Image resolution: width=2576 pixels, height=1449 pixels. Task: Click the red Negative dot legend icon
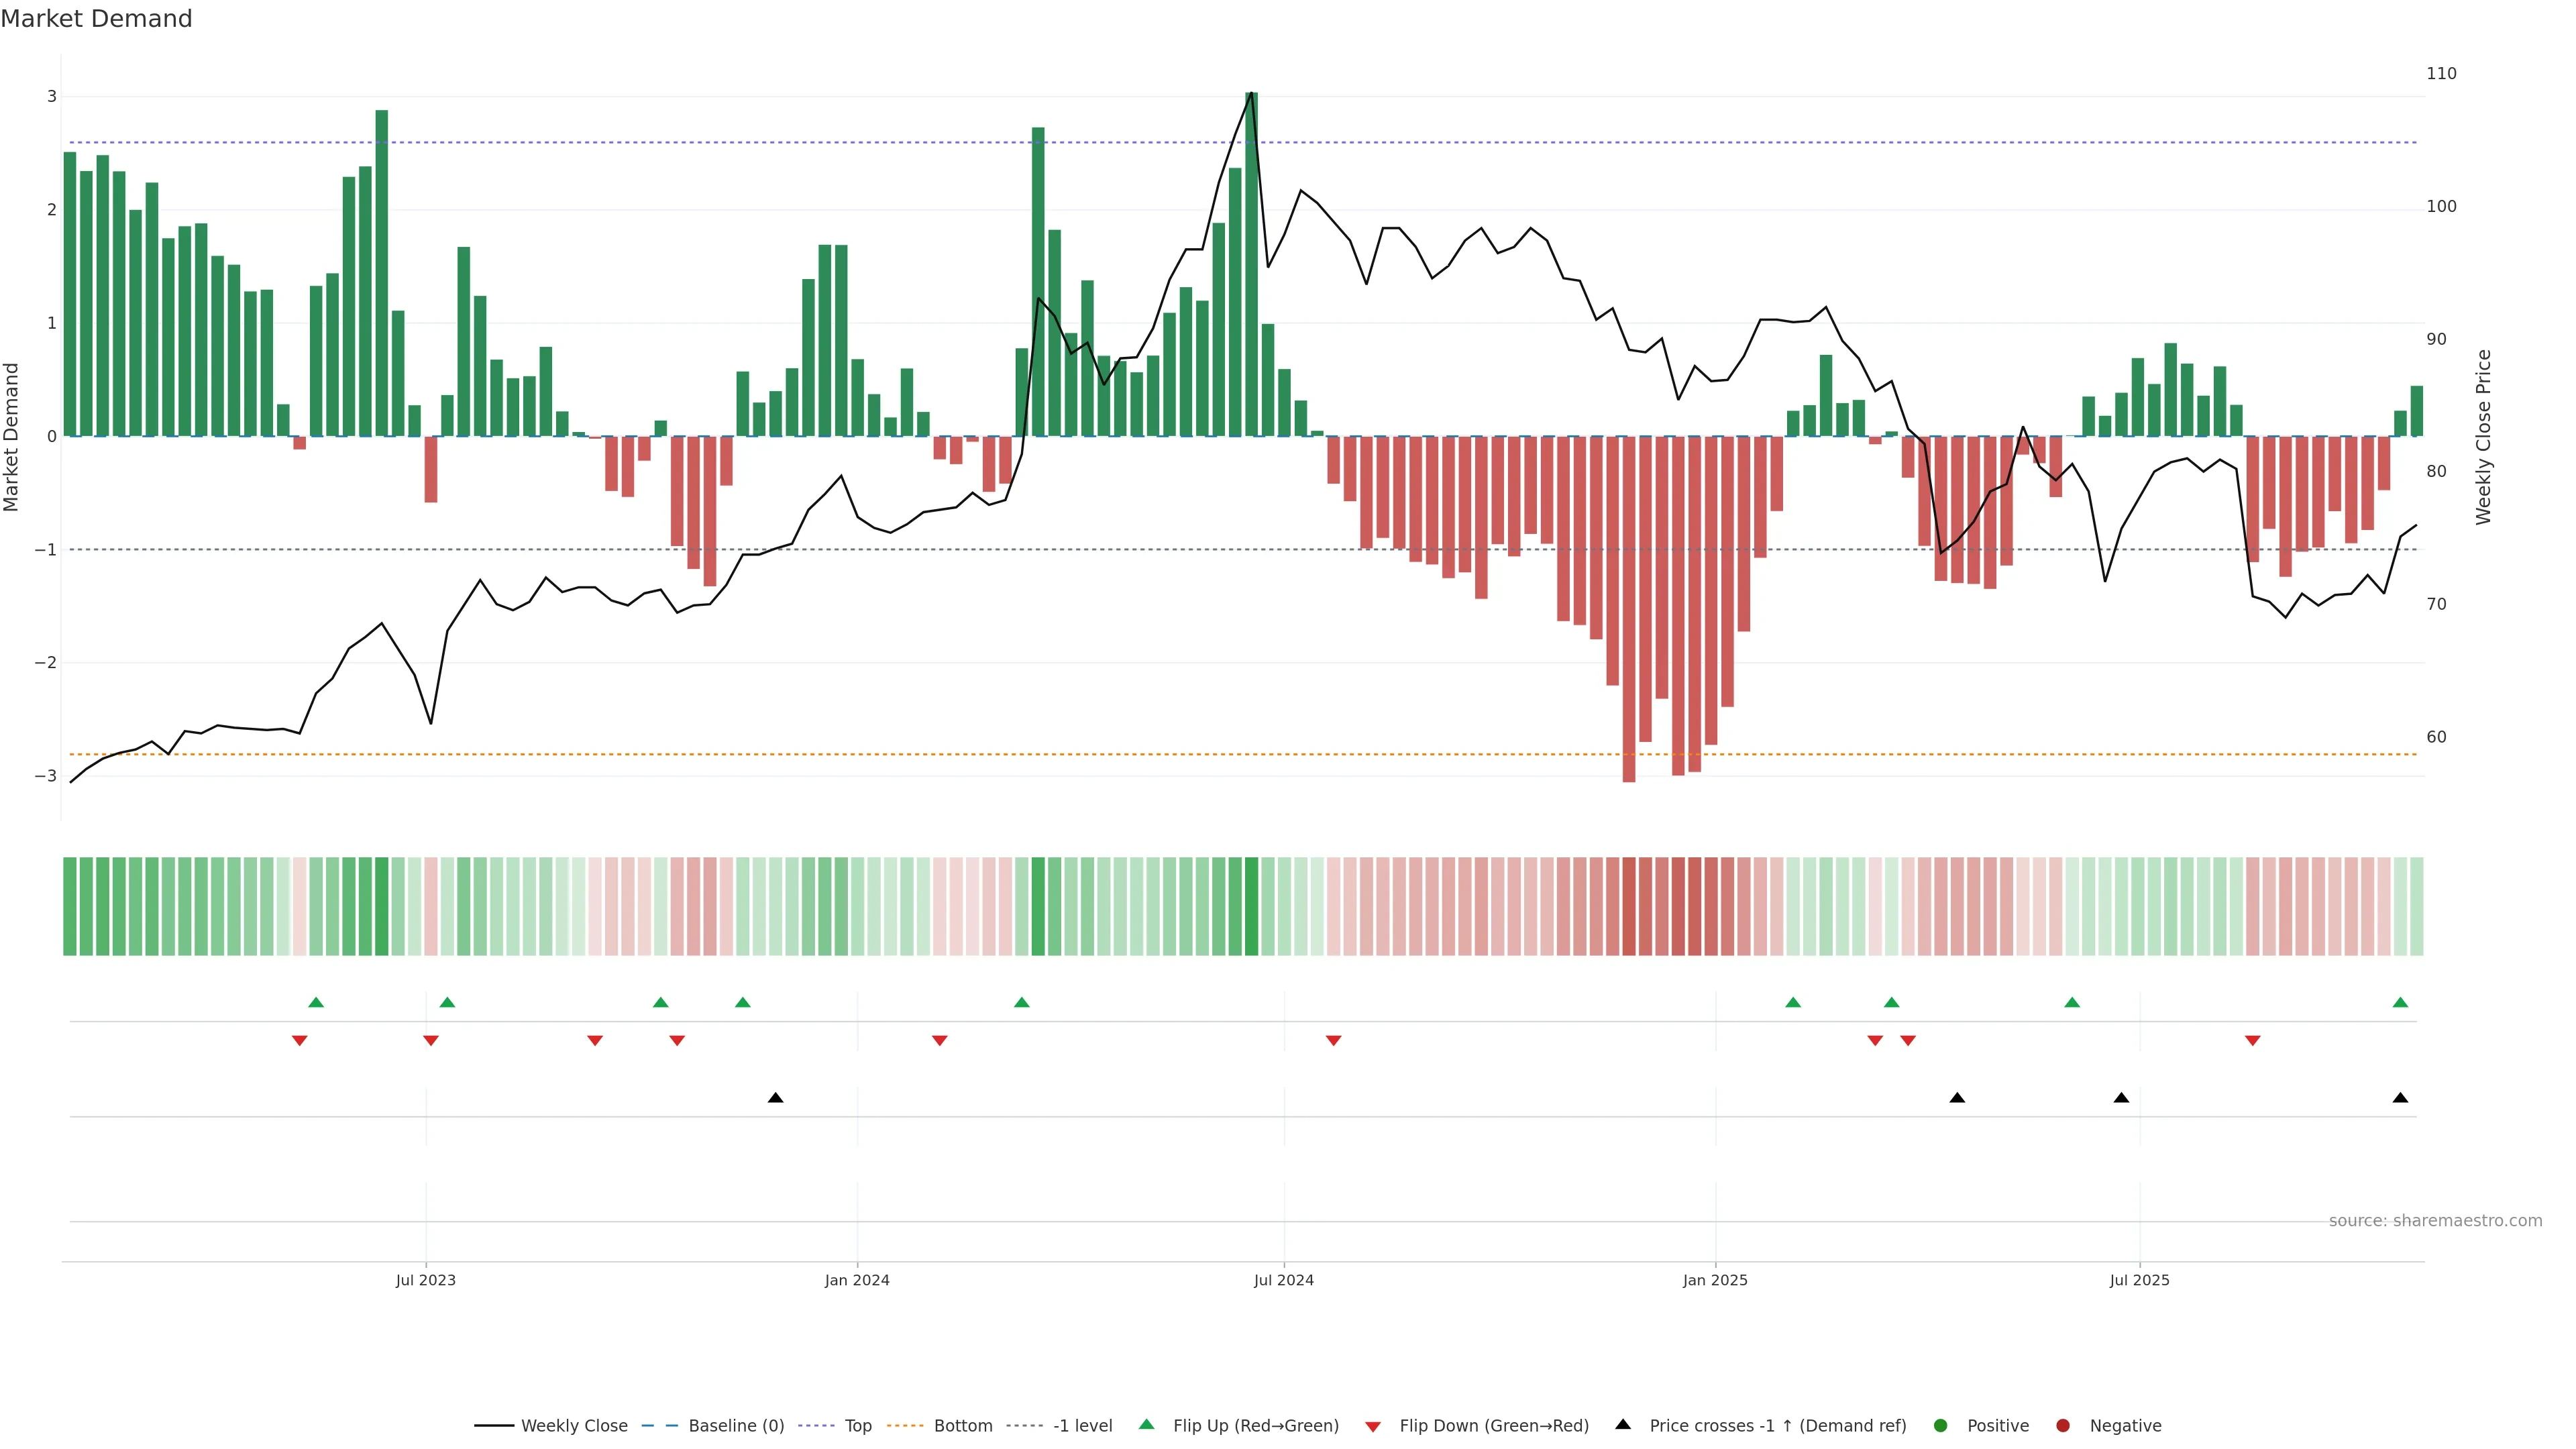(x=2063, y=1426)
